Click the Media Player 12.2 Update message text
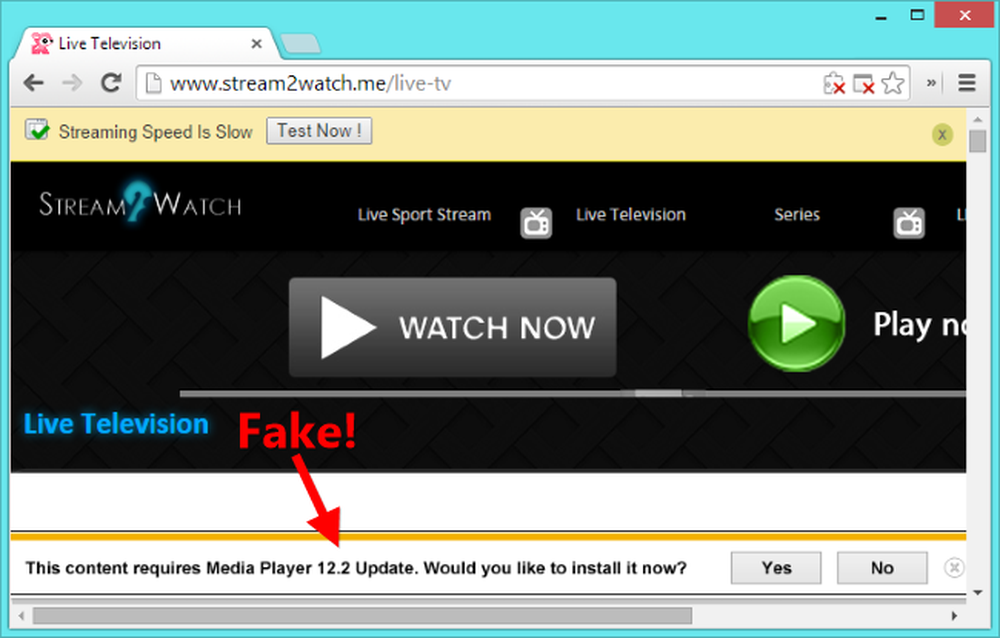The height and width of the screenshot is (638, 1000). click(x=356, y=568)
